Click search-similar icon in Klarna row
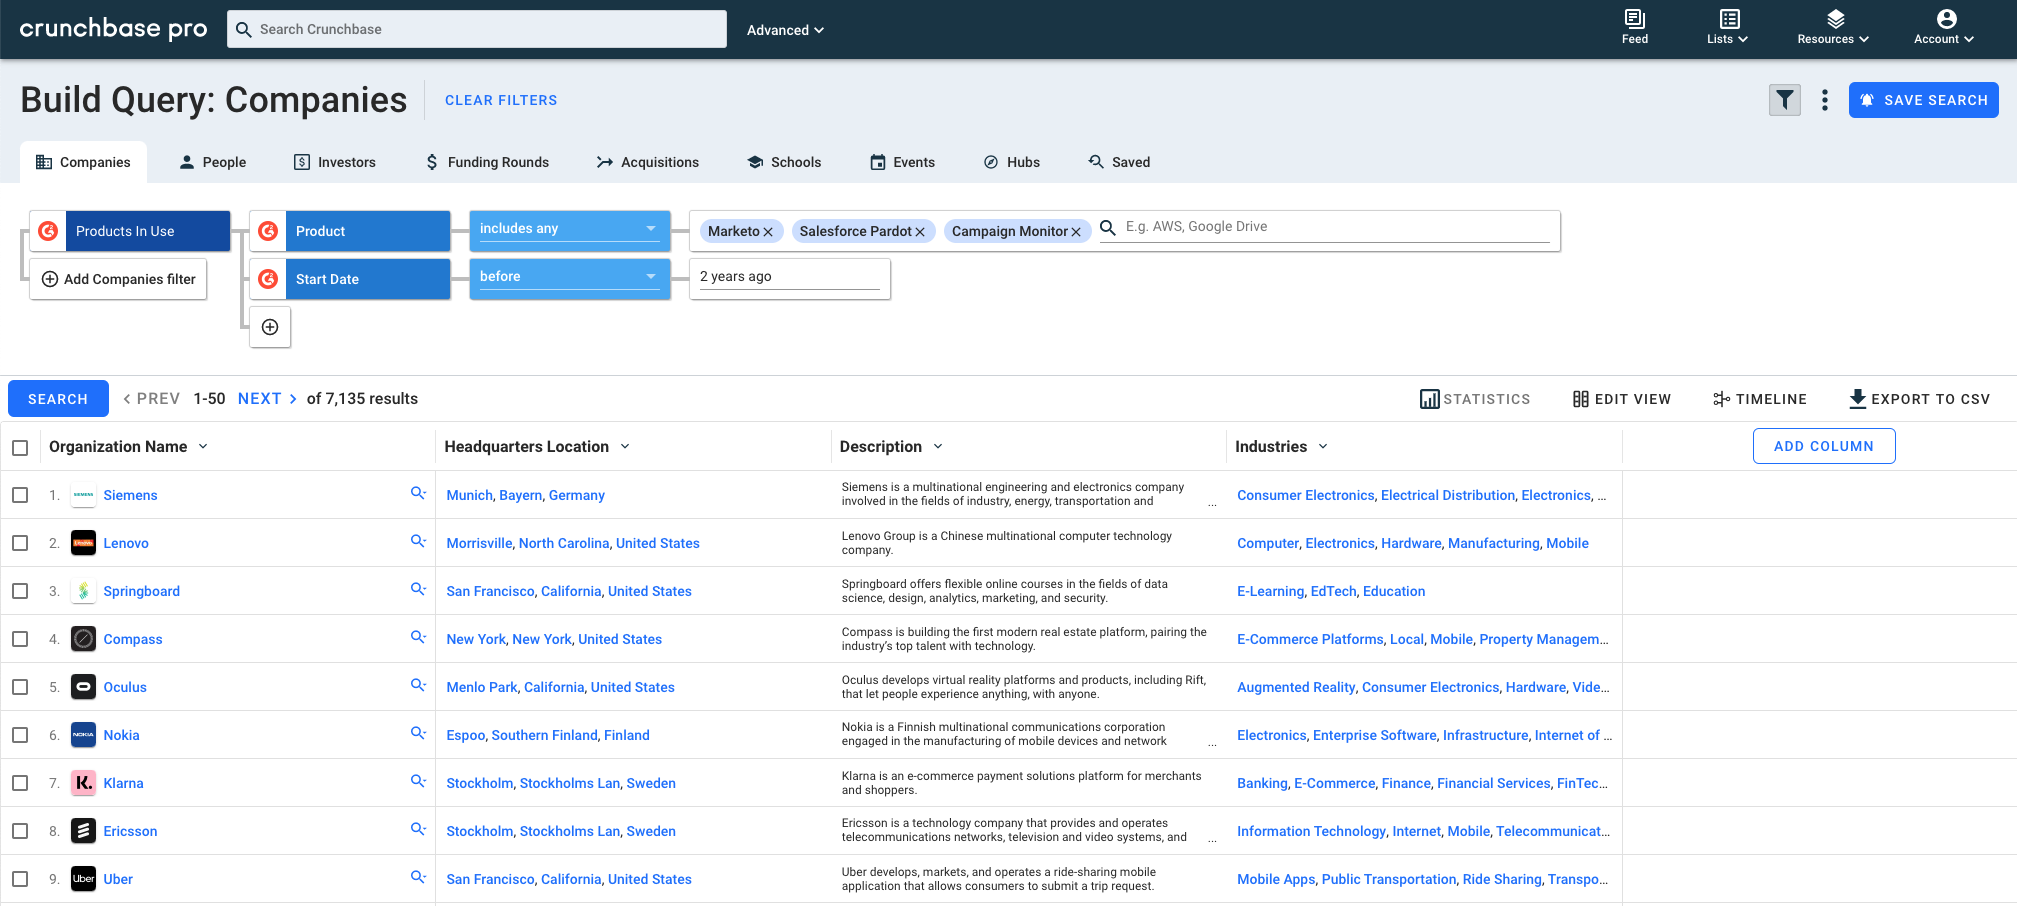The height and width of the screenshot is (906, 2017). click(418, 781)
